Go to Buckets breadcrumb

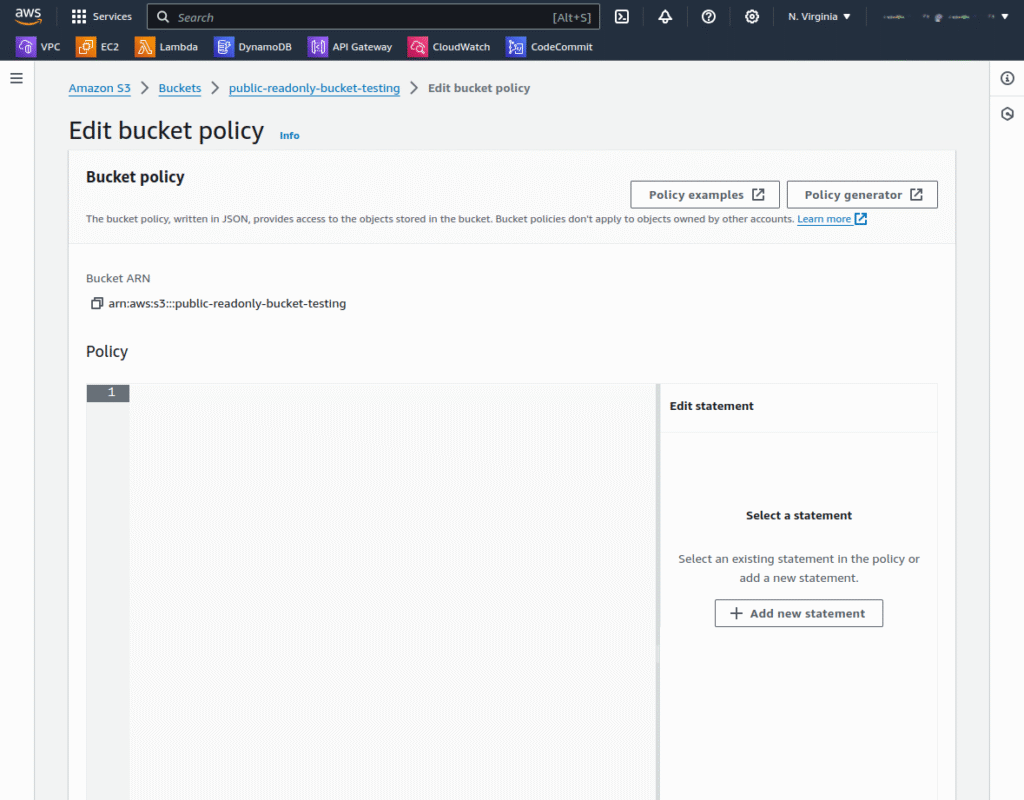click(180, 88)
